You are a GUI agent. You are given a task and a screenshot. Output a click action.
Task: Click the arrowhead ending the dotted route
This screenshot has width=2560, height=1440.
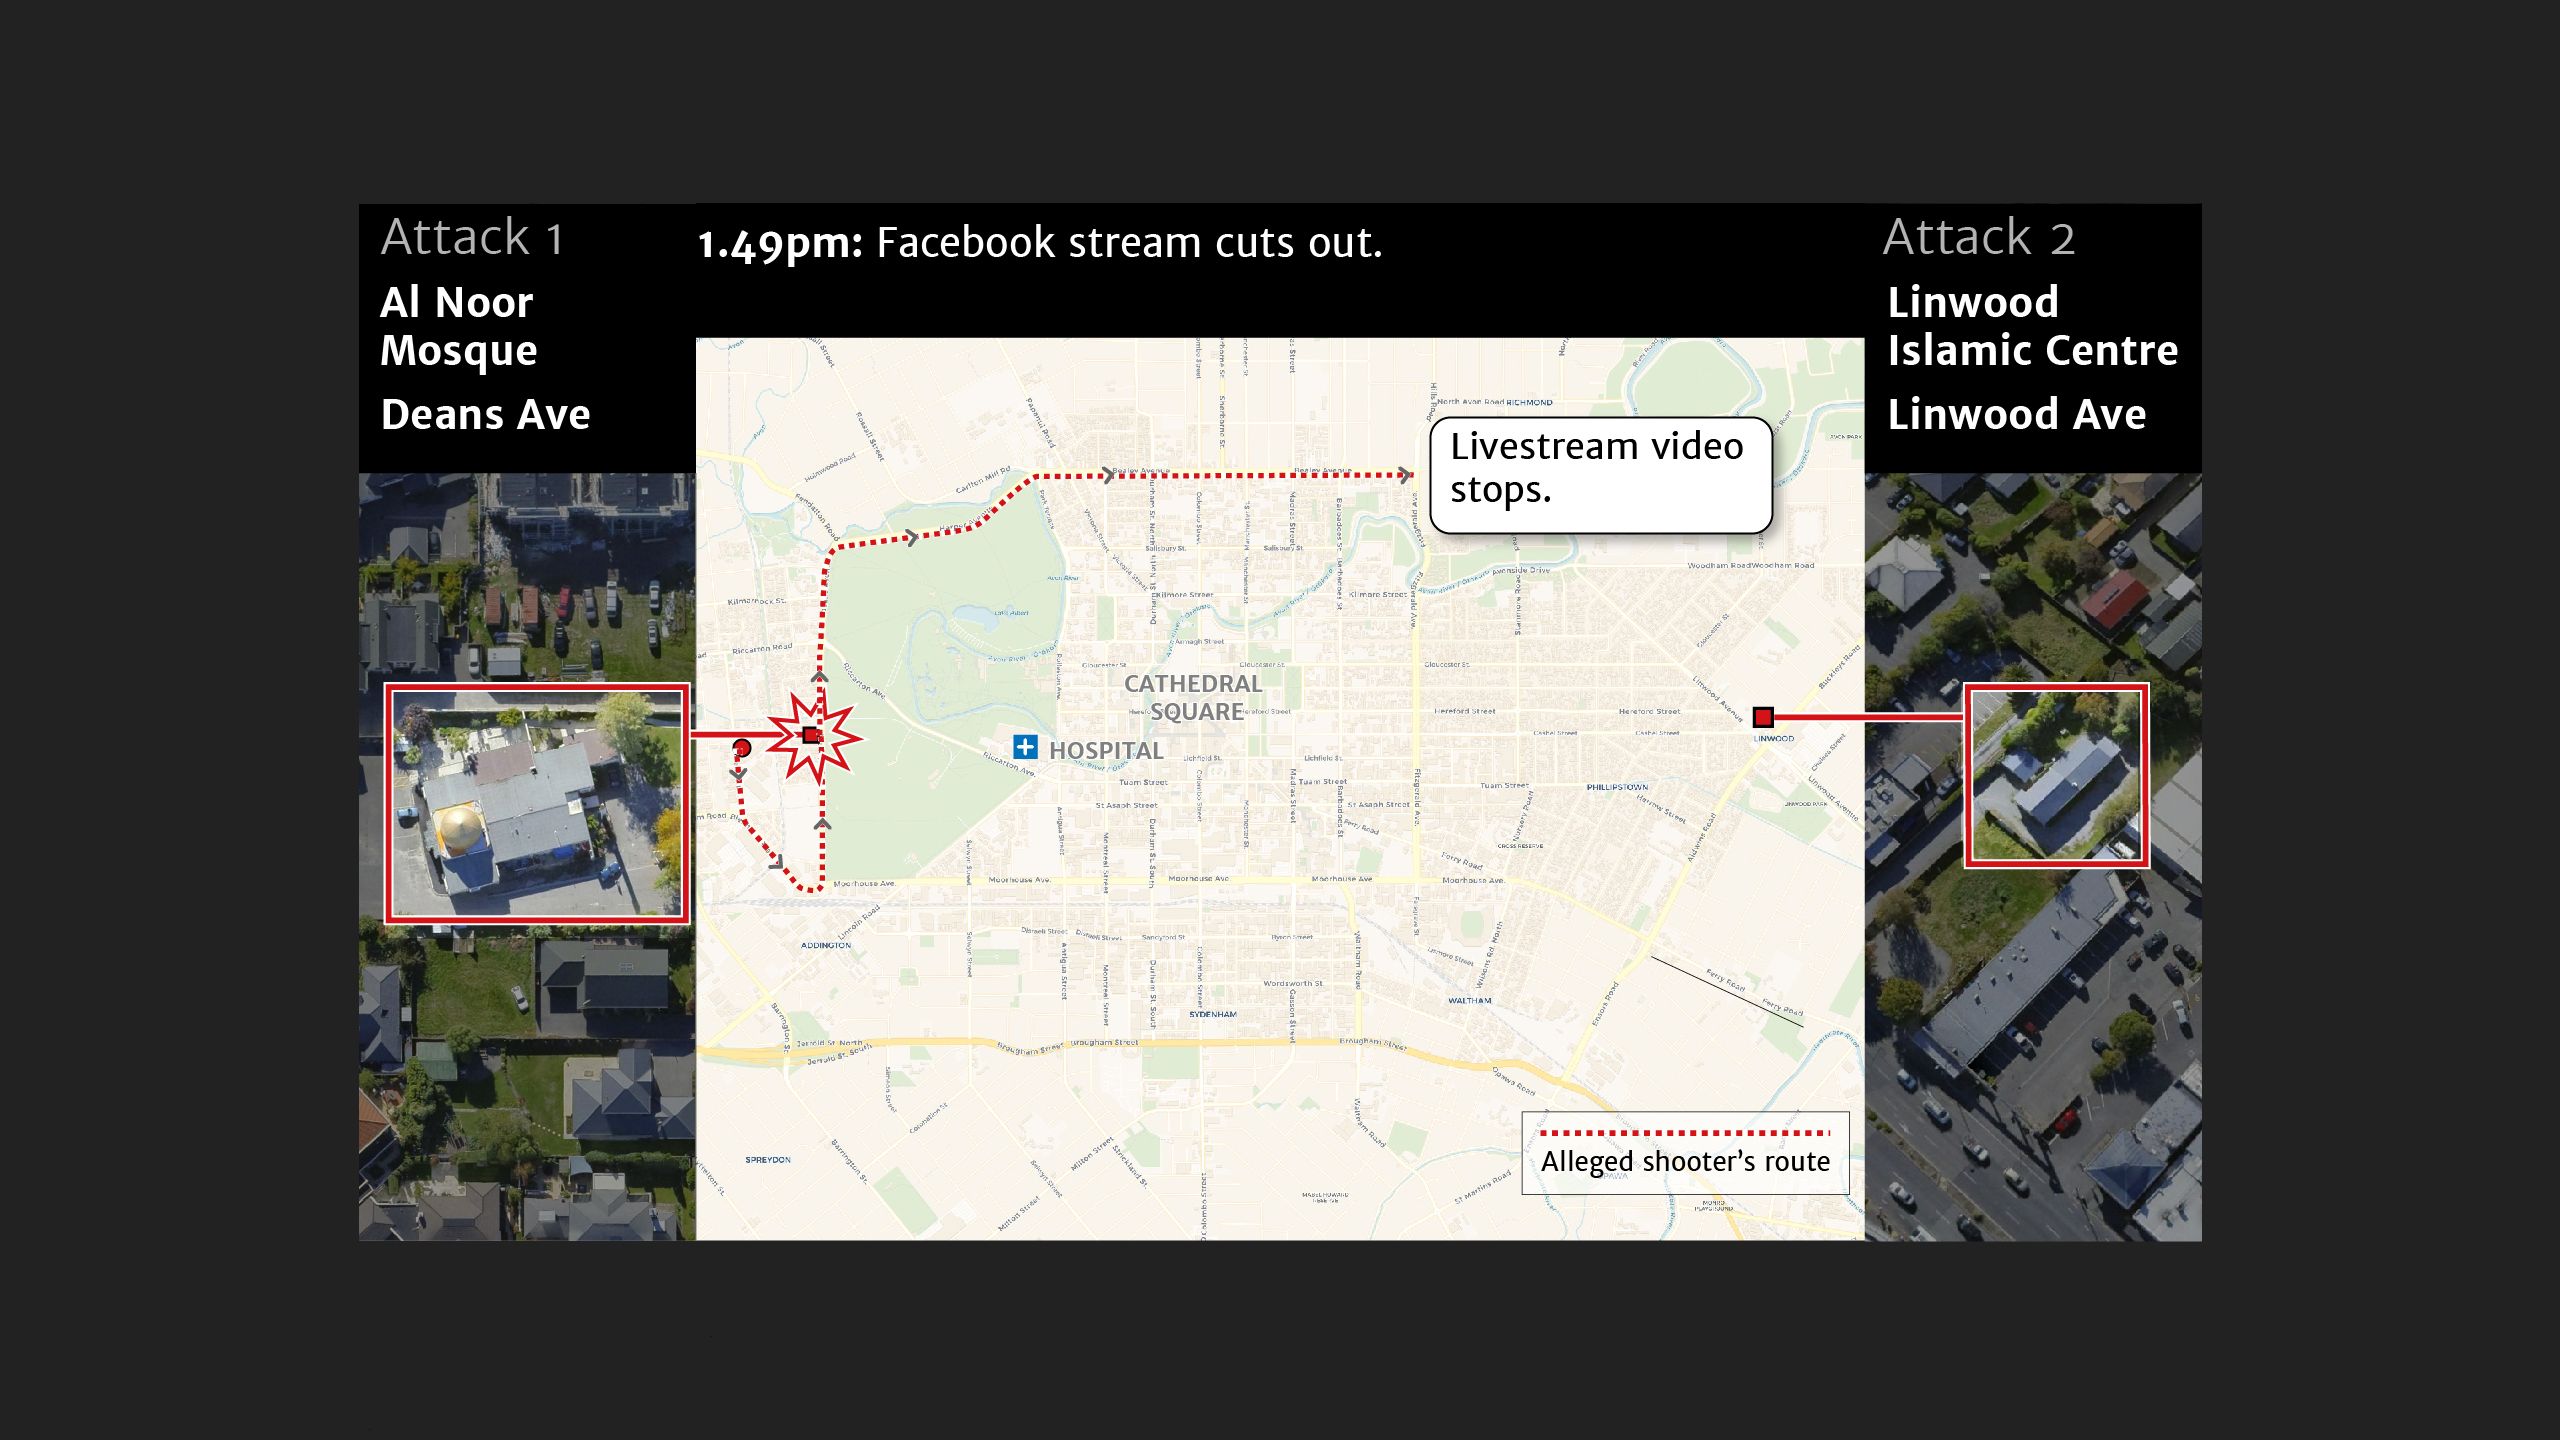1406,475
